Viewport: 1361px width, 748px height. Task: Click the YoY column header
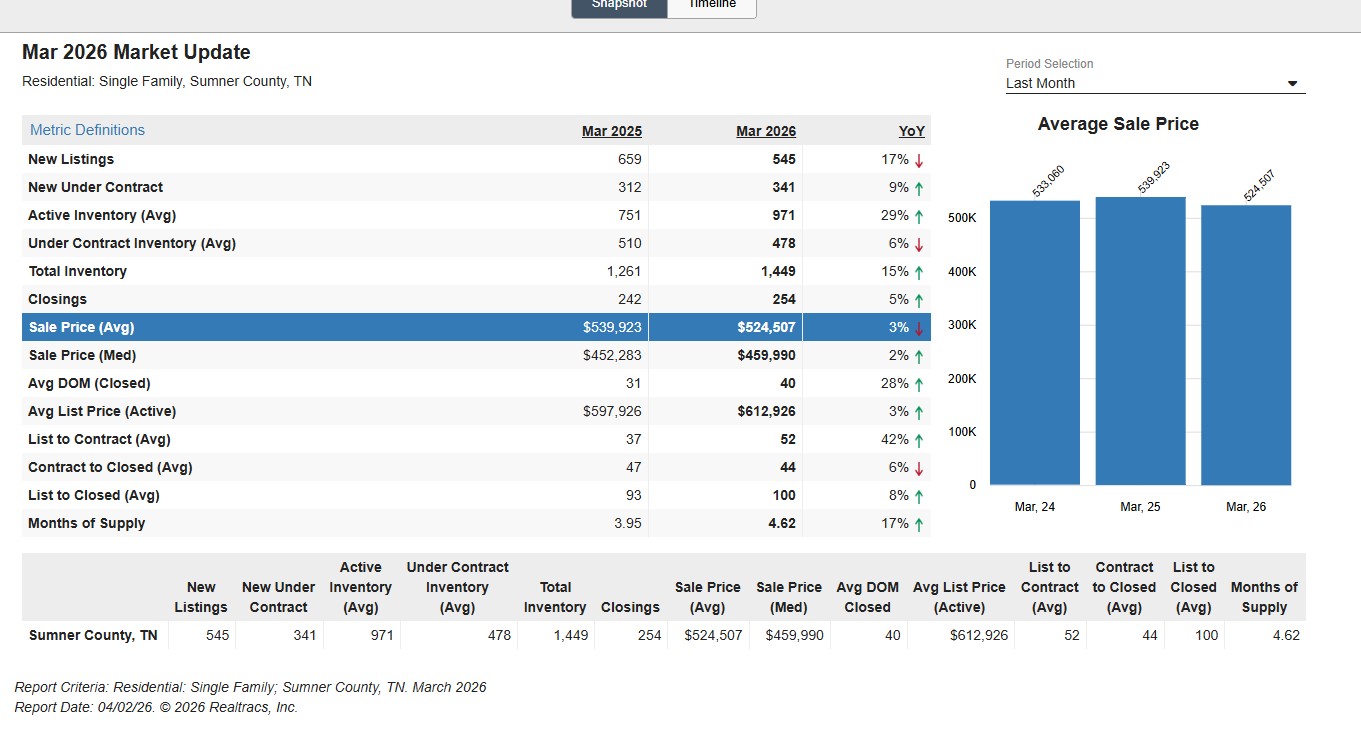point(911,131)
